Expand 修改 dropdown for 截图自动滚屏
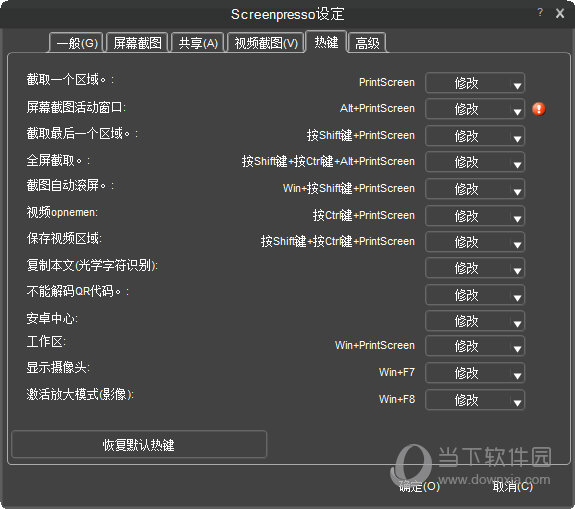The height and width of the screenshot is (509, 575). point(475,189)
